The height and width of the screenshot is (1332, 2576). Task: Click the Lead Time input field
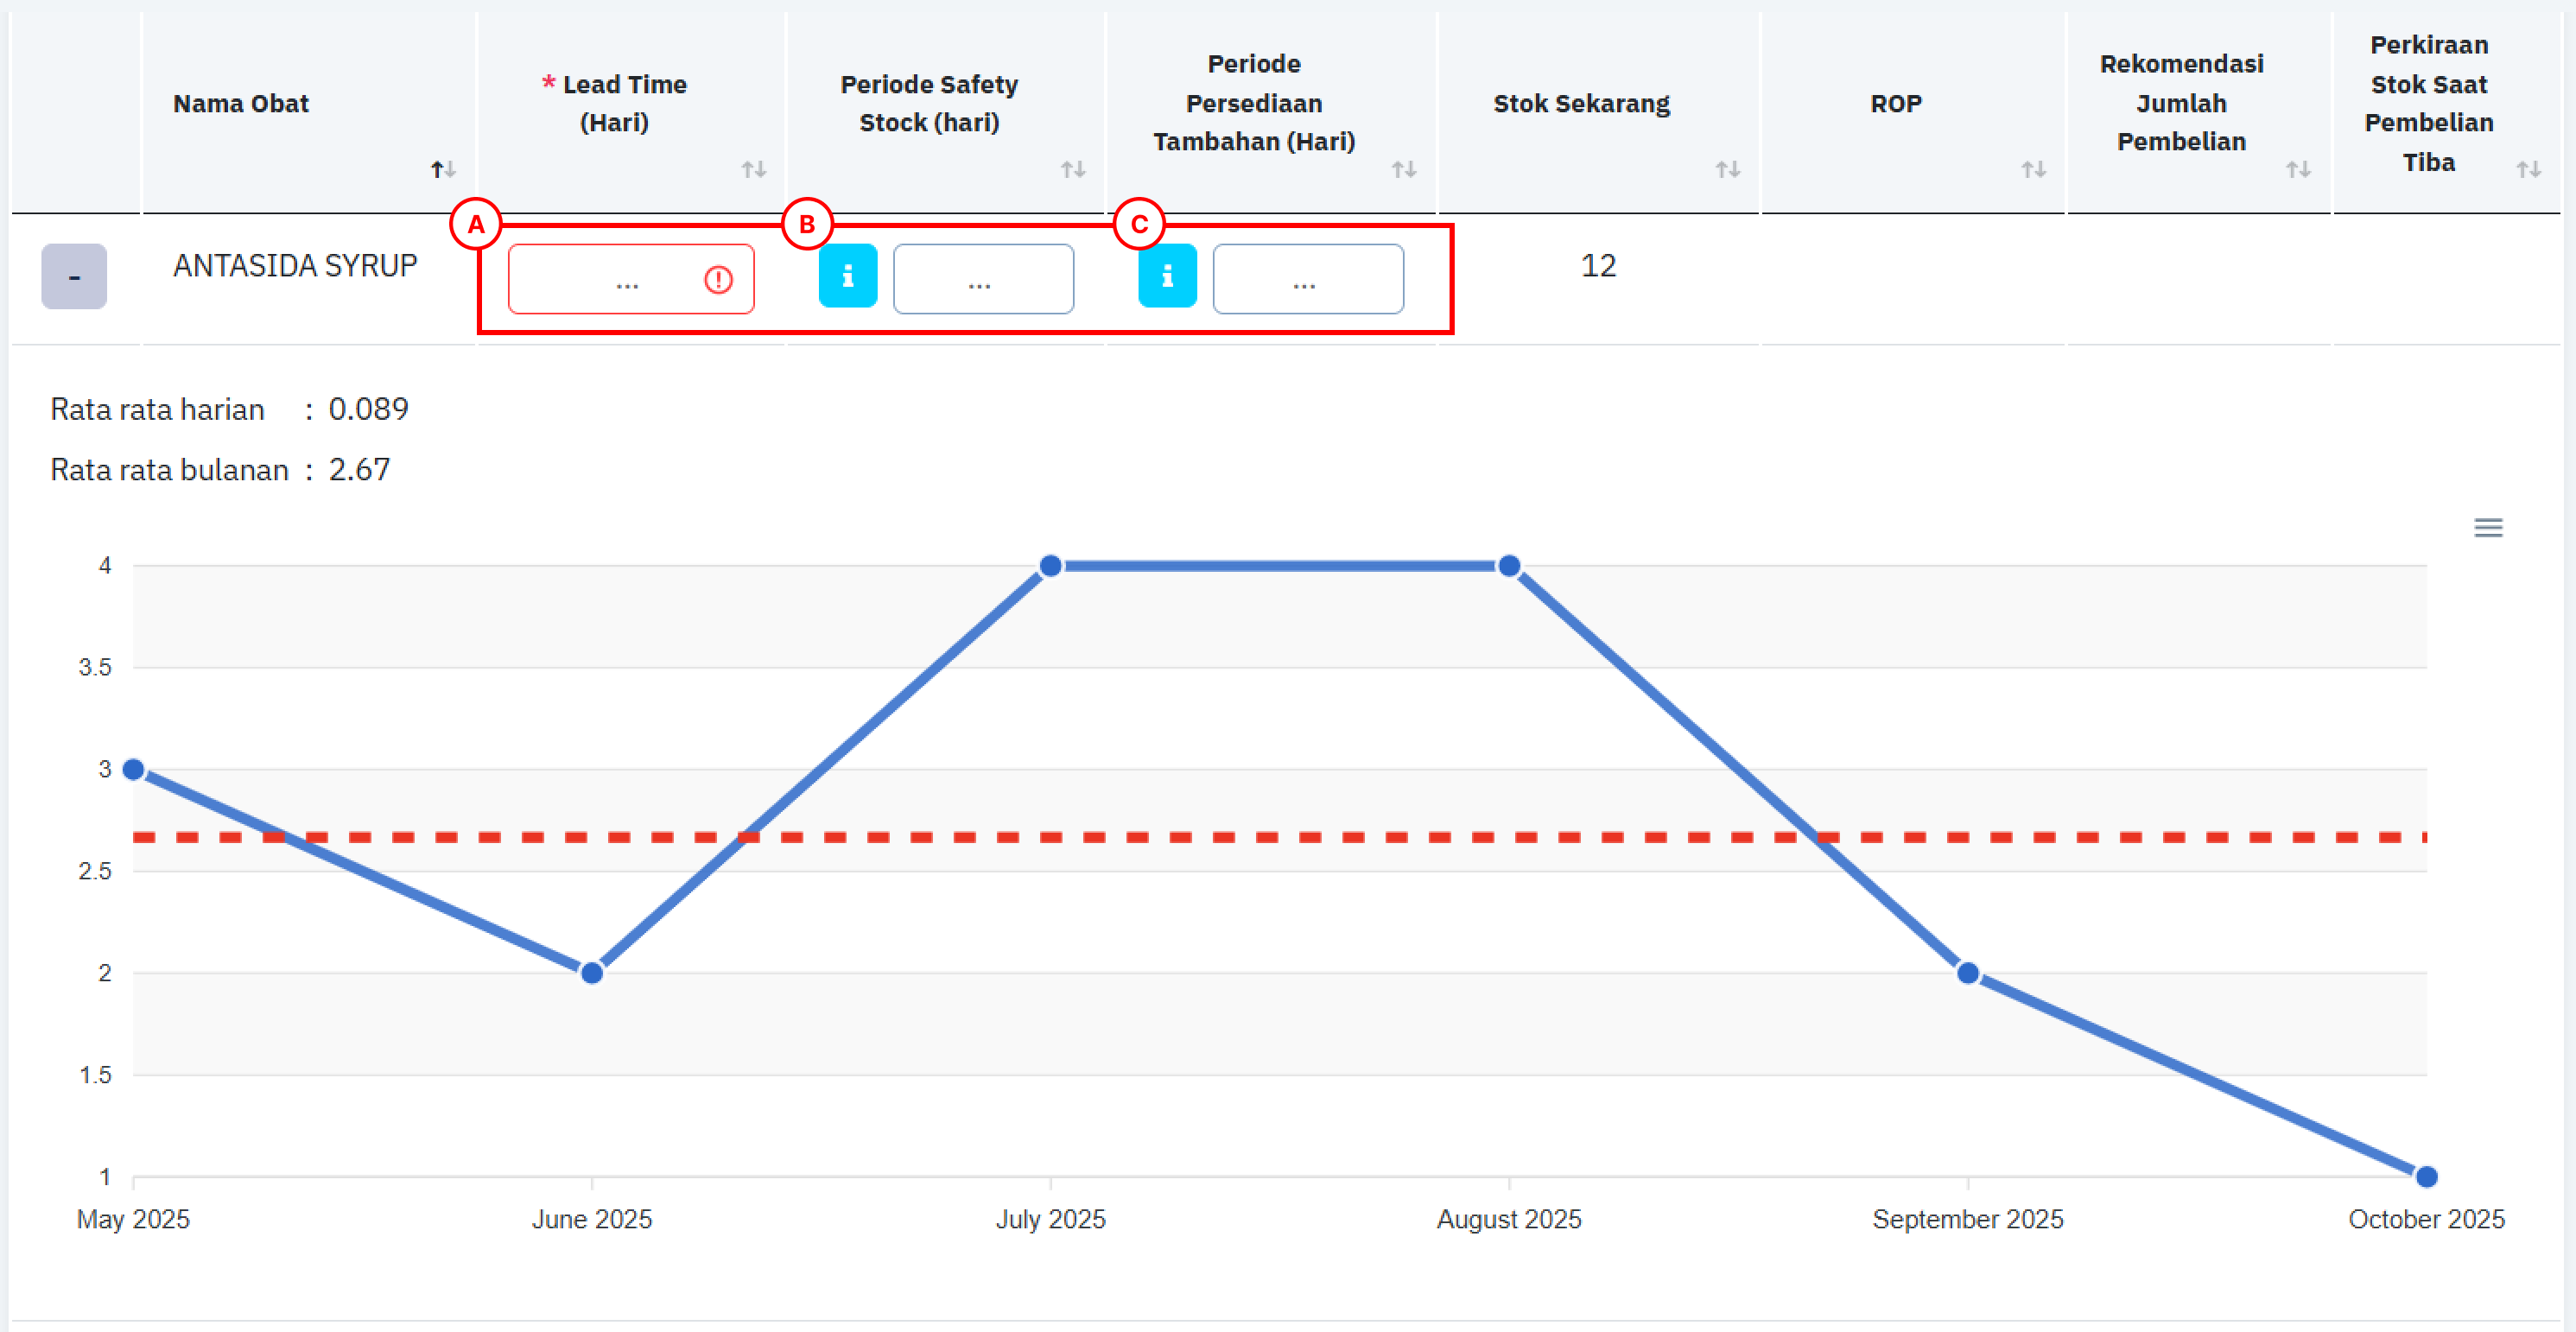tap(610, 279)
